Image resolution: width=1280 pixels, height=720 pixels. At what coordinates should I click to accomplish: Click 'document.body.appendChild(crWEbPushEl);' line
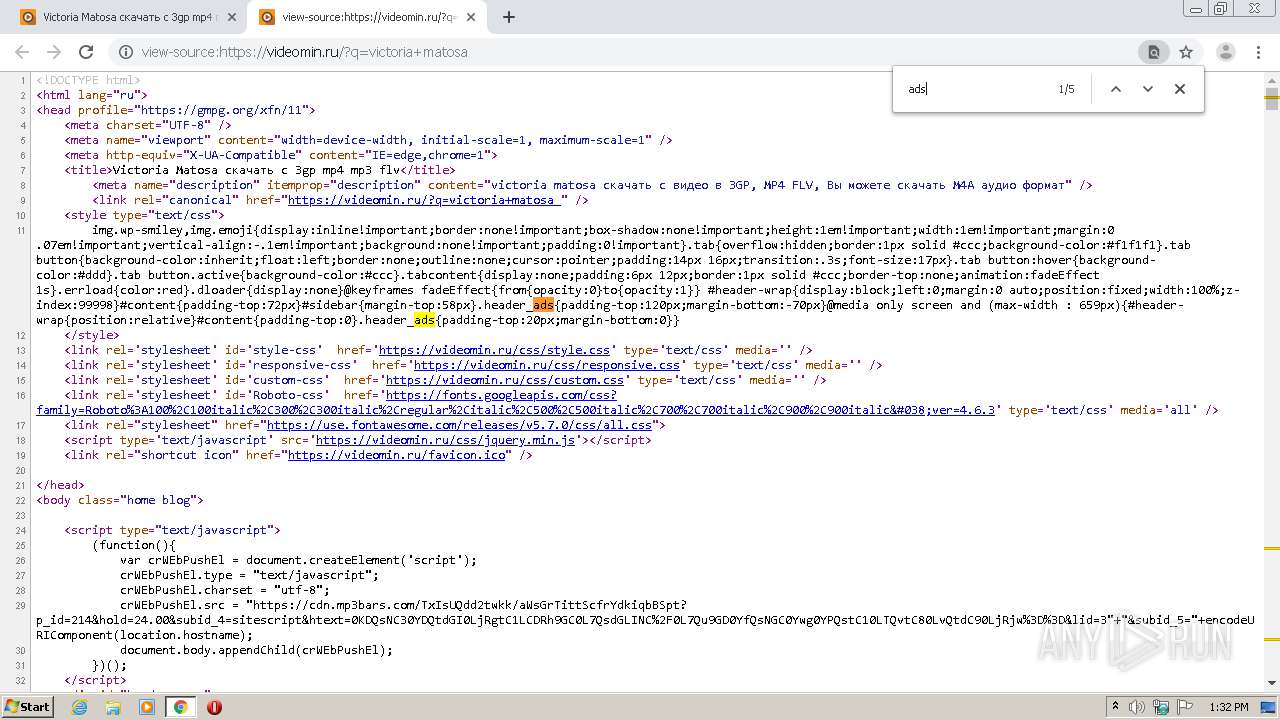coord(256,650)
